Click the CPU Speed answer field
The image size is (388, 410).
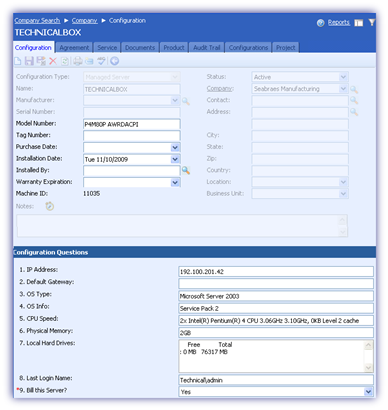[276, 321]
